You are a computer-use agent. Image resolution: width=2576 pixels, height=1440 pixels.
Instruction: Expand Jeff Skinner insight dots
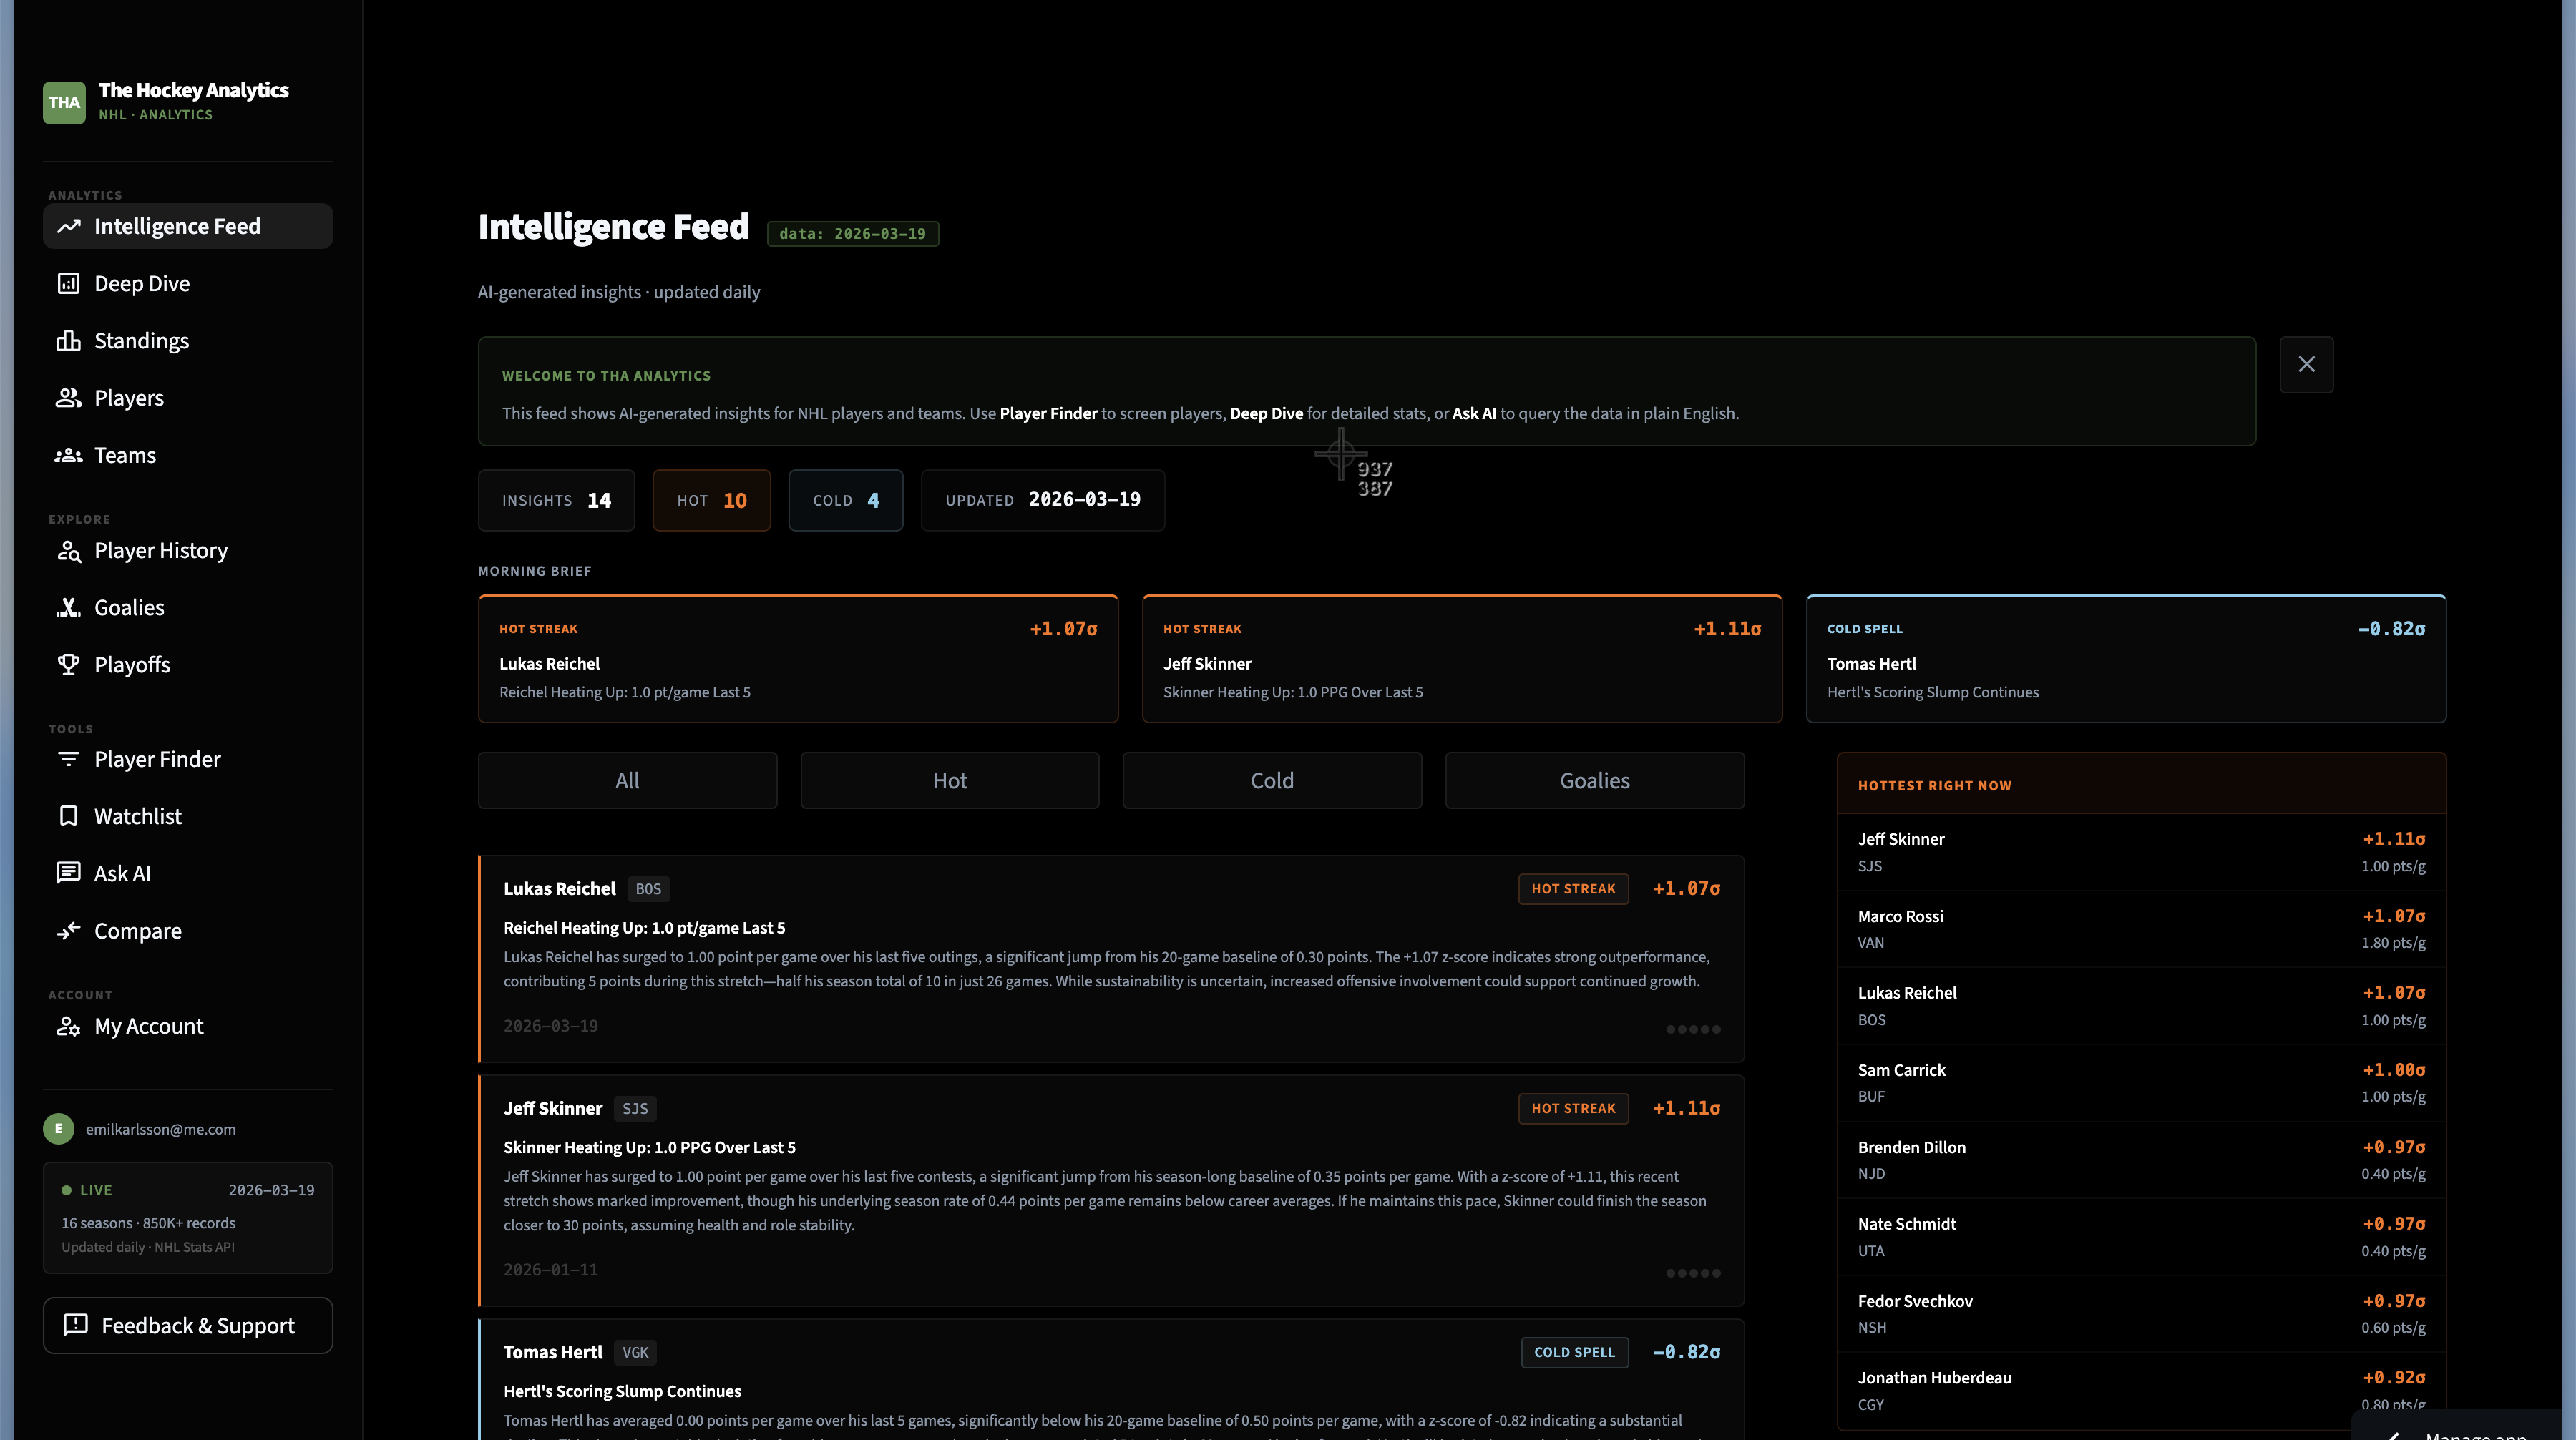(x=1693, y=1273)
